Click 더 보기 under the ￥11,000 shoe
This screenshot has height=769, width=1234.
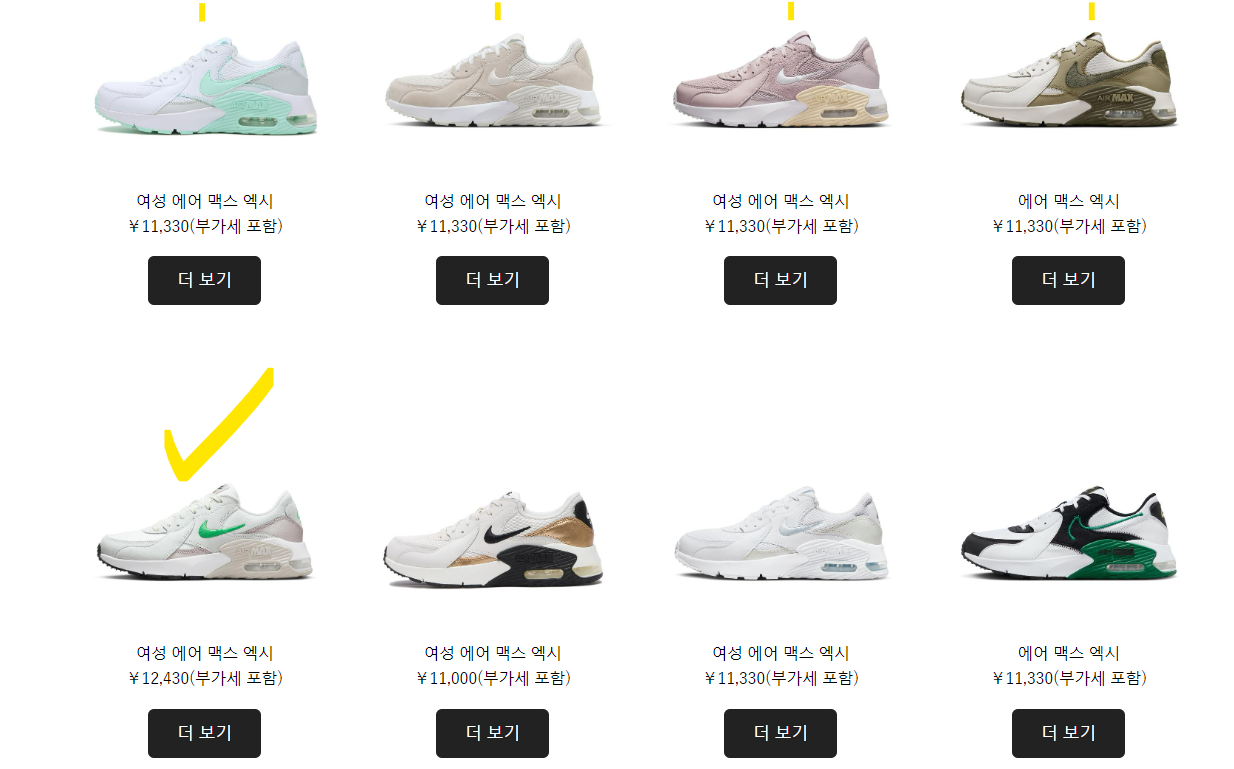(492, 733)
